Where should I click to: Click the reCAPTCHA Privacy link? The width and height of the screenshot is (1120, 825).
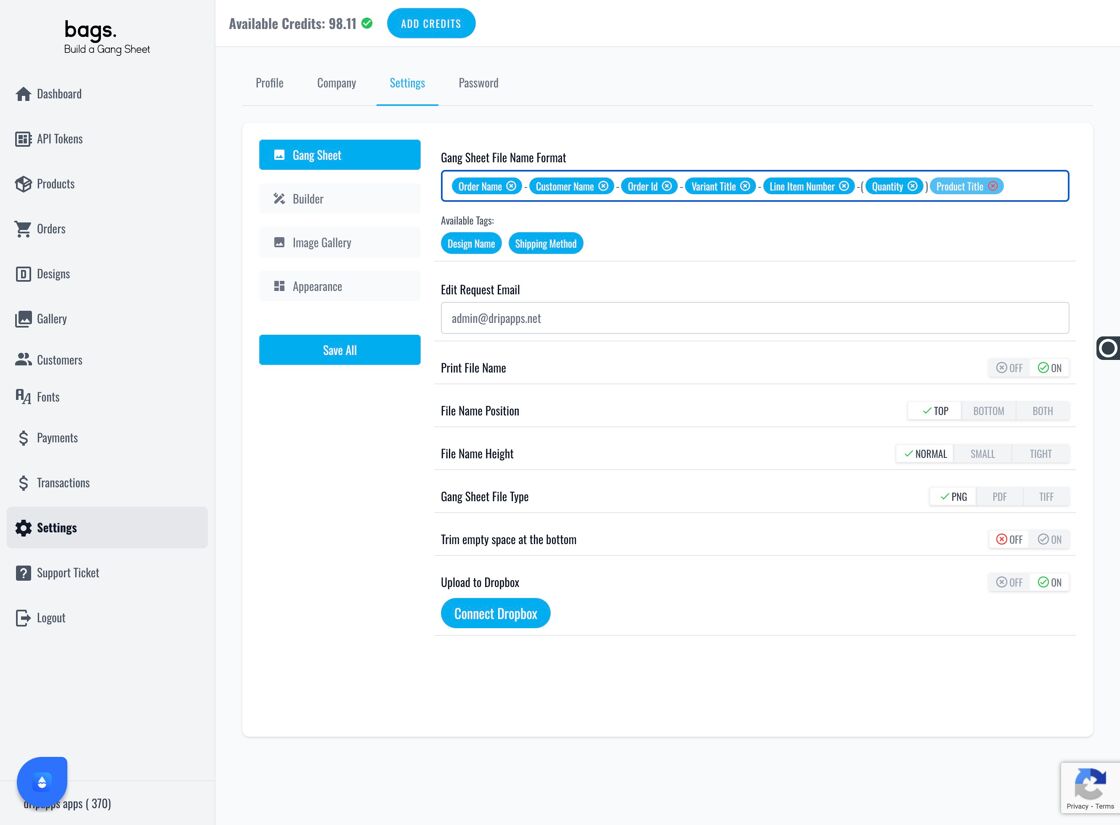tap(1077, 806)
